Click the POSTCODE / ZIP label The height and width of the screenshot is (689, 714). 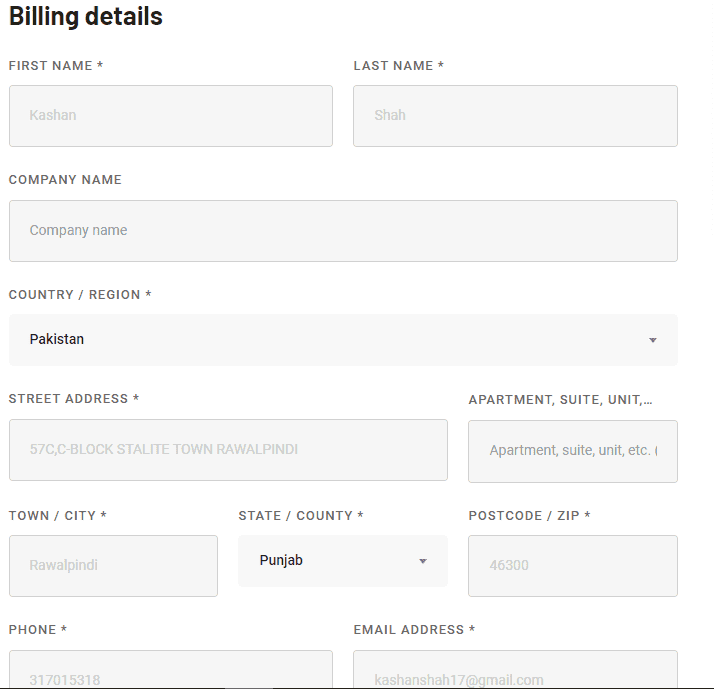[529, 515]
